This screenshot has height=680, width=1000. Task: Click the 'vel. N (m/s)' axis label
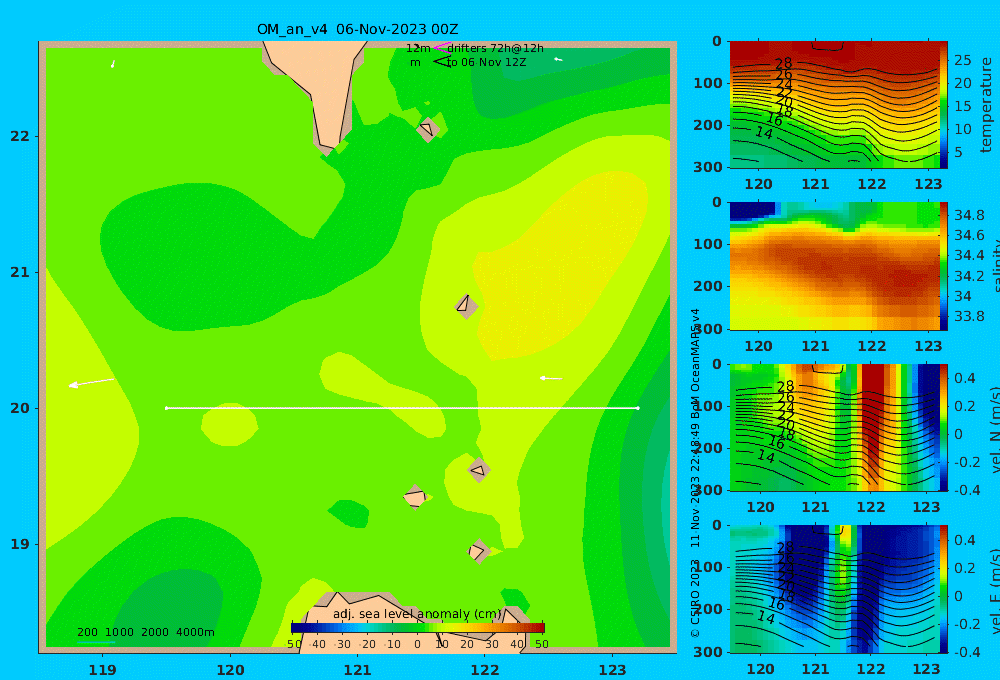[x=995, y=429]
